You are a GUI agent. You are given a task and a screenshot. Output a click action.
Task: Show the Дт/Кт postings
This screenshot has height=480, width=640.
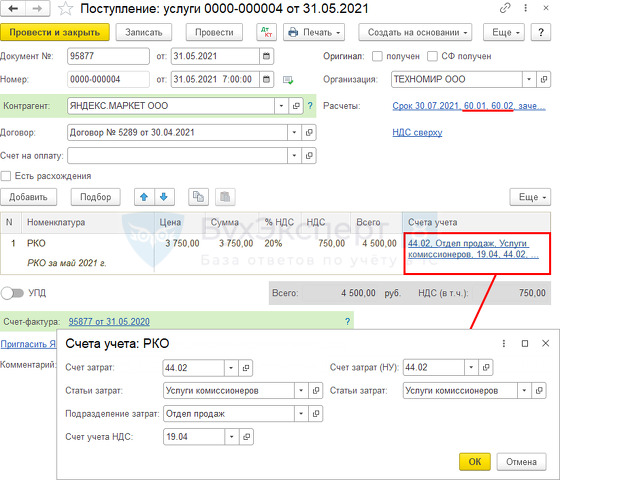click(x=267, y=32)
